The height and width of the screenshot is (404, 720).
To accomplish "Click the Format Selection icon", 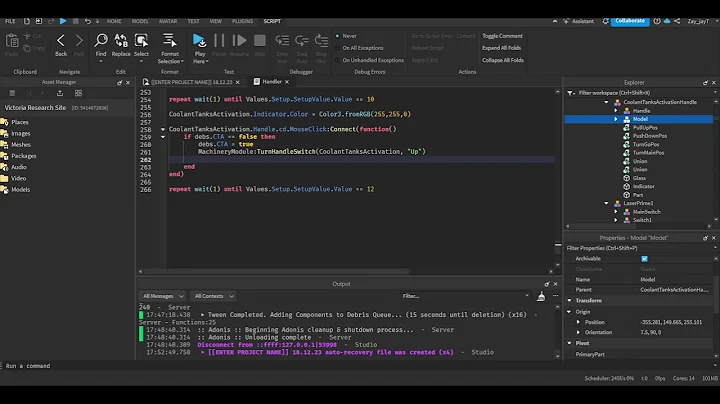I will coord(169,40).
